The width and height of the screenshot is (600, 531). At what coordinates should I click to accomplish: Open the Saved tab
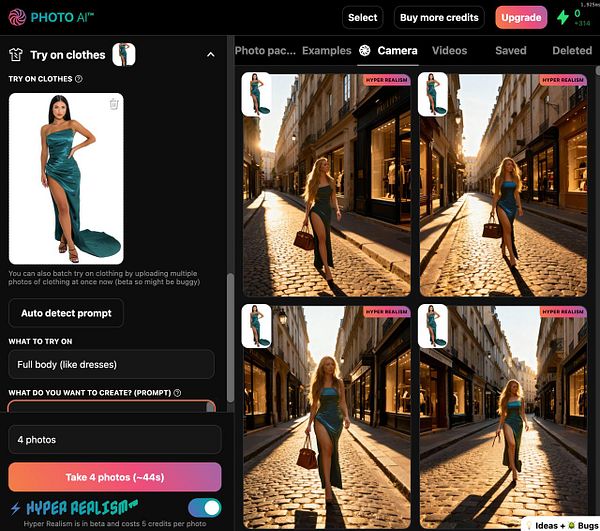pyautogui.click(x=510, y=50)
